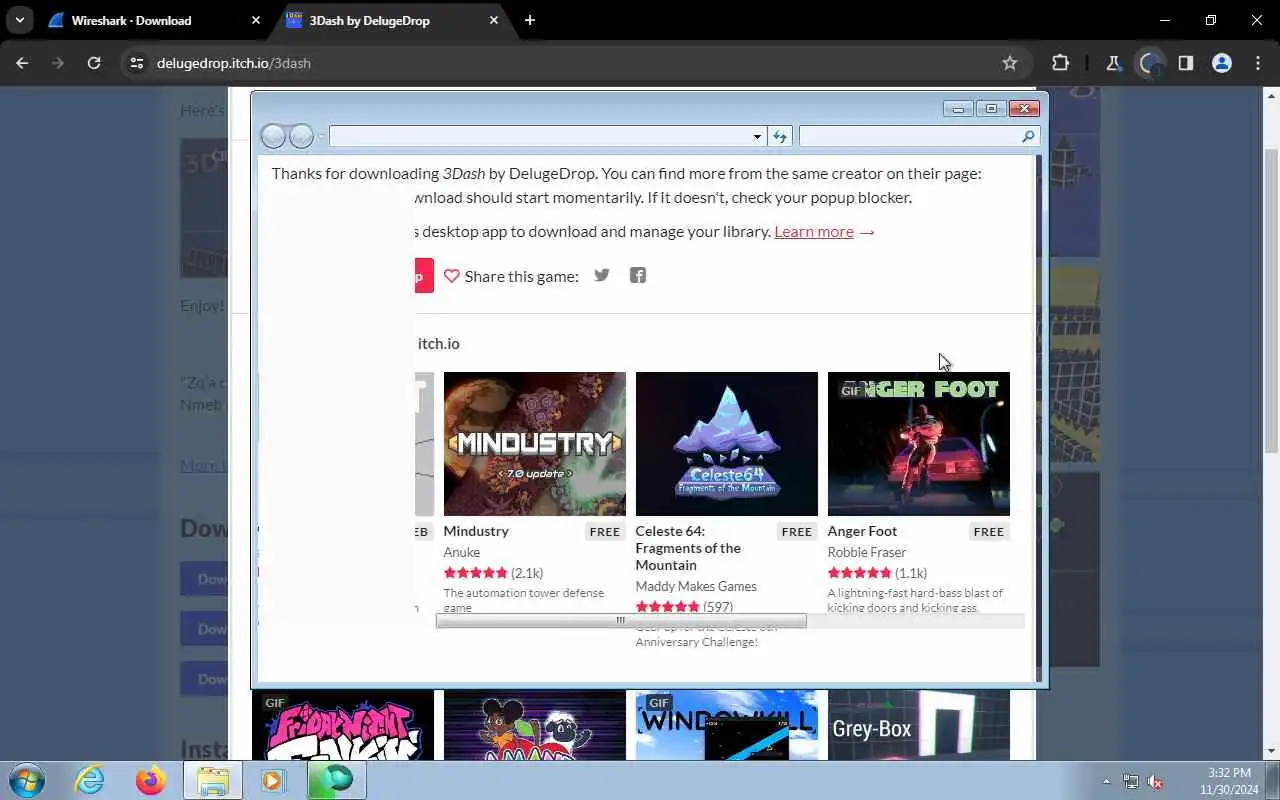Visit author Robble Fraser's page
1280x800 pixels.
pyautogui.click(x=867, y=552)
